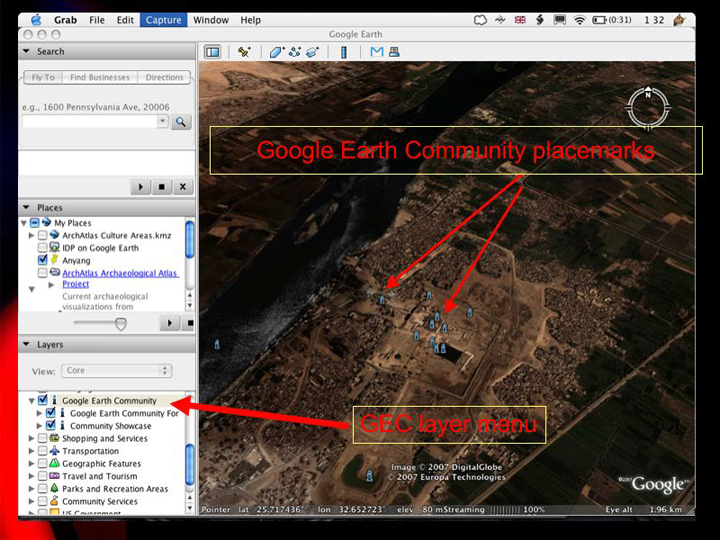The image size is (720, 540).
Task: Switch to the Directions tab
Action: point(164,77)
